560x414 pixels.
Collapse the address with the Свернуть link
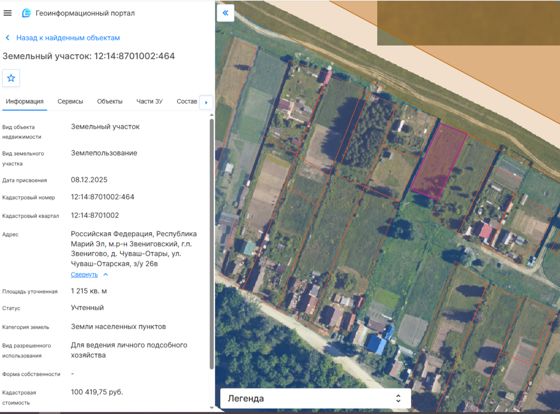(x=84, y=274)
